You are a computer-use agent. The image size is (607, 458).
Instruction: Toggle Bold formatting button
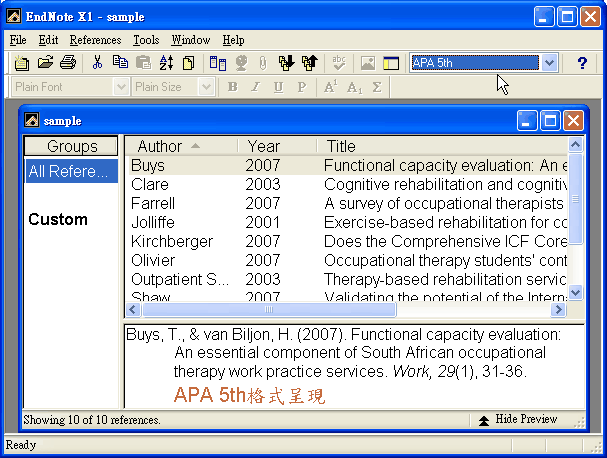tap(232, 87)
